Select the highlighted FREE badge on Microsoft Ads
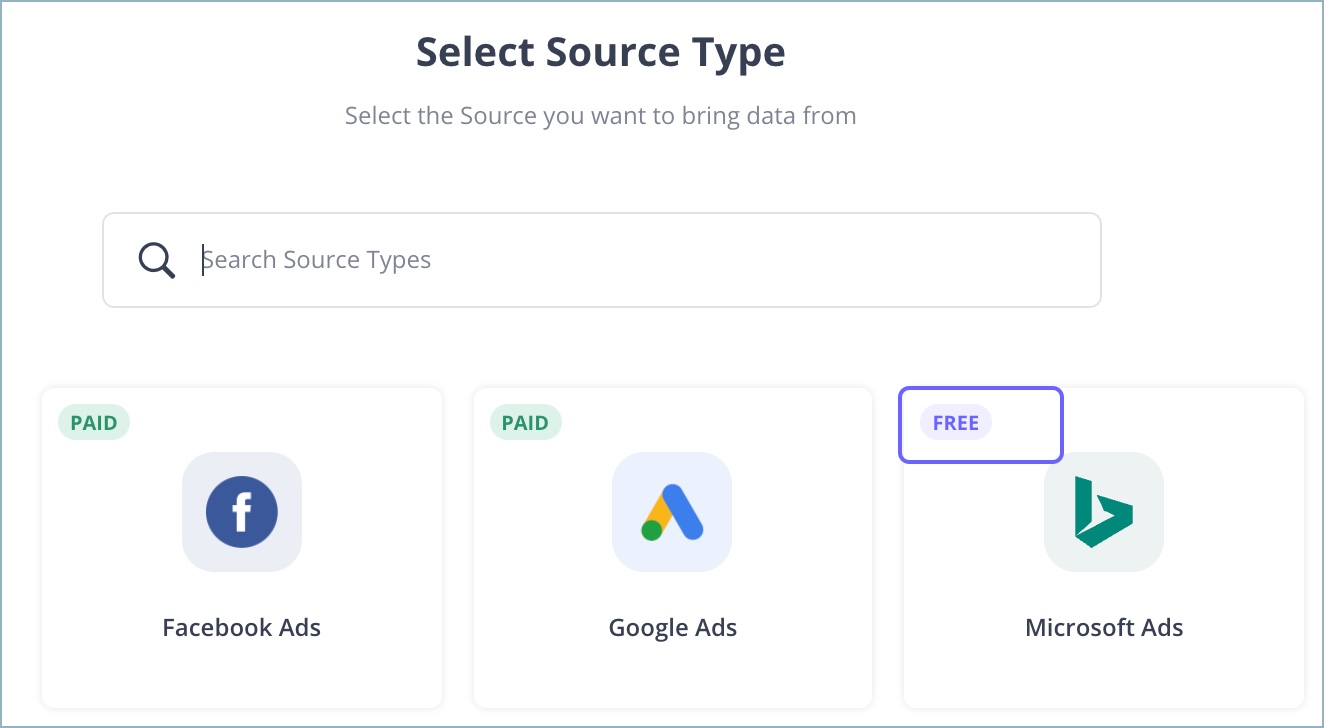Screen dimensions: 1324x728 tap(956, 423)
